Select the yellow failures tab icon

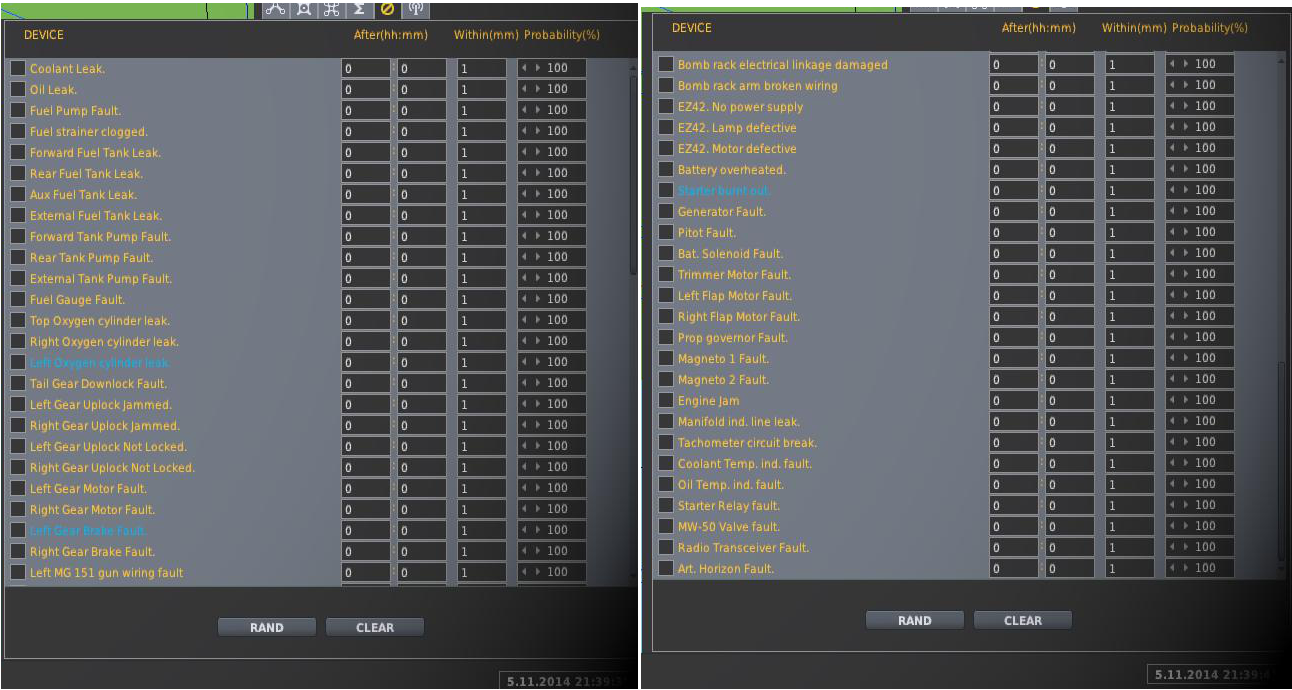click(388, 9)
